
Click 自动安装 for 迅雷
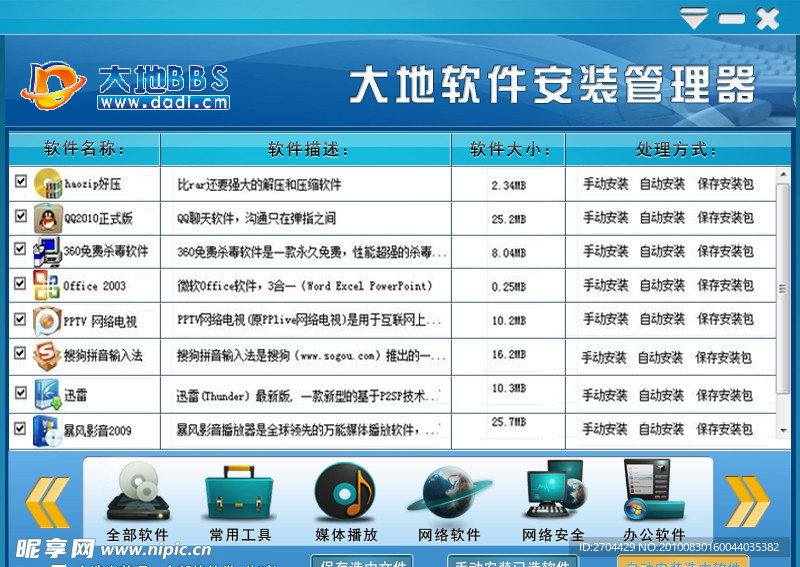pos(661,396)
